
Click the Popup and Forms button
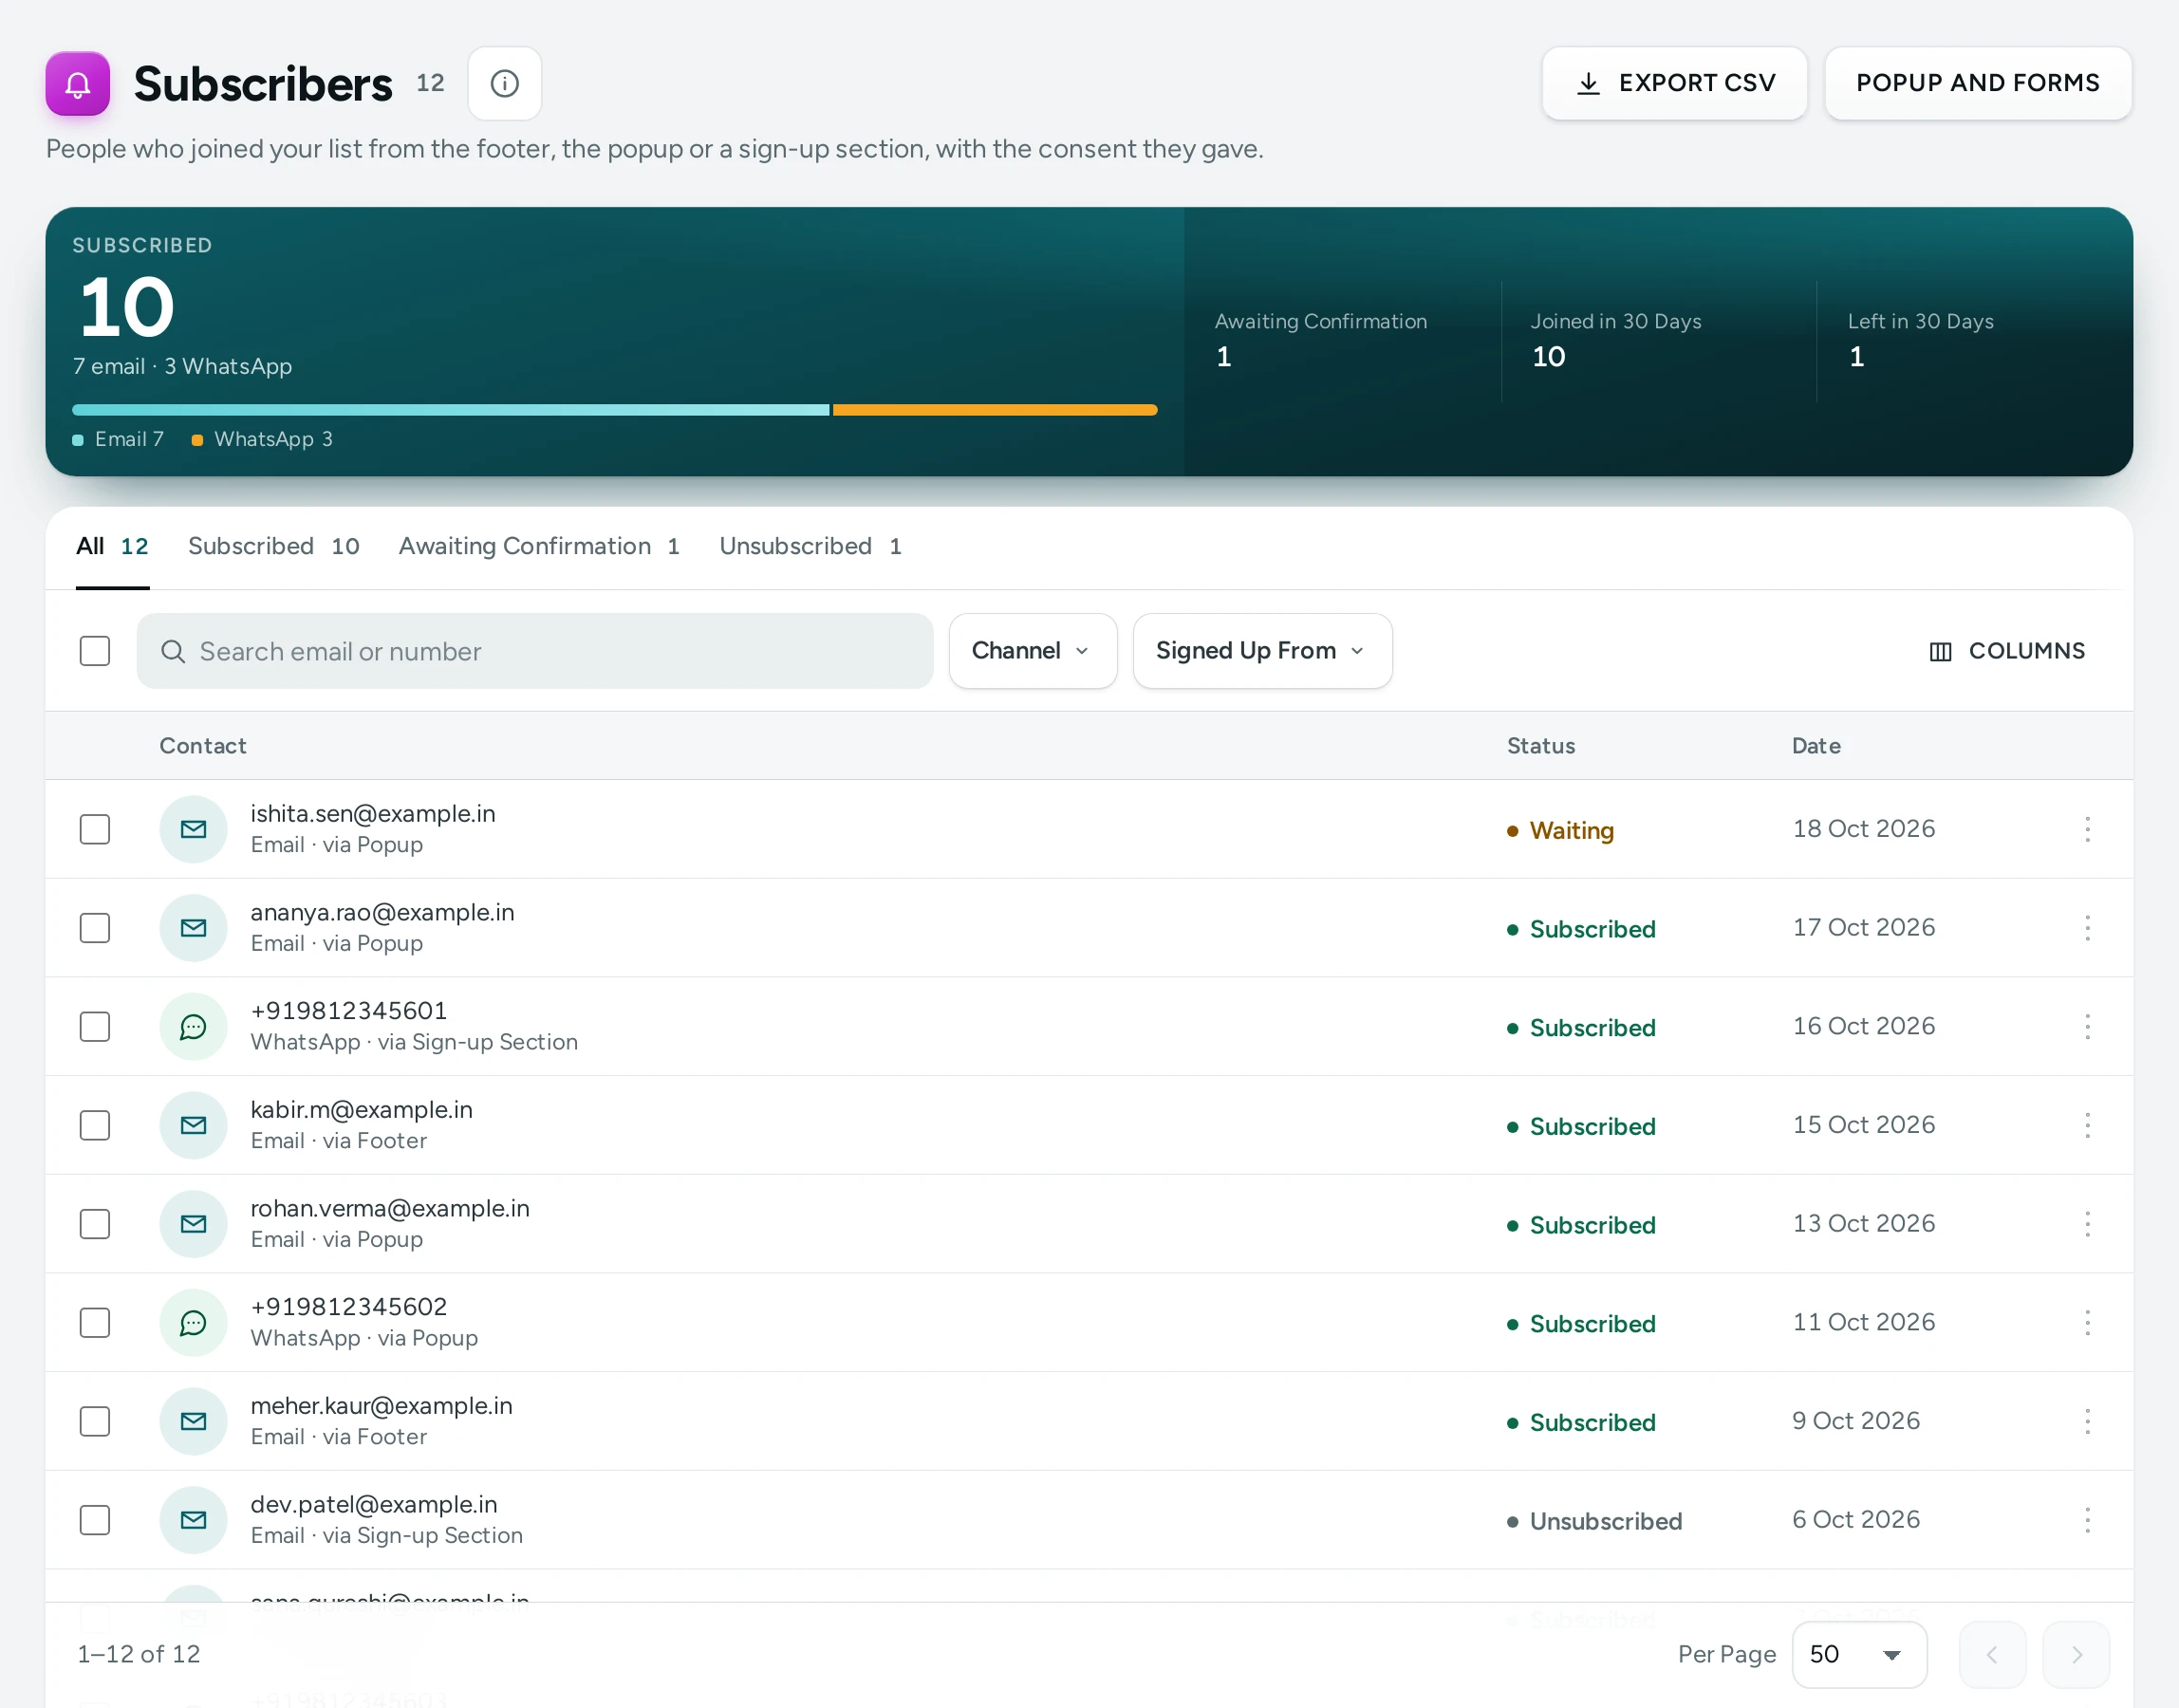1977,83
